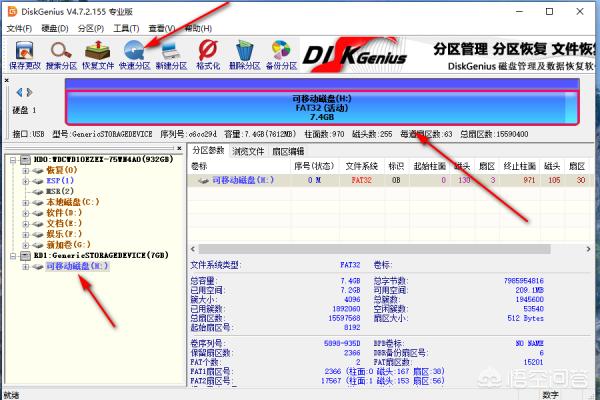Expand the 软件(D:) partition node
The height and width of the screenshot is (400, 600).
(x=24, y=213)
